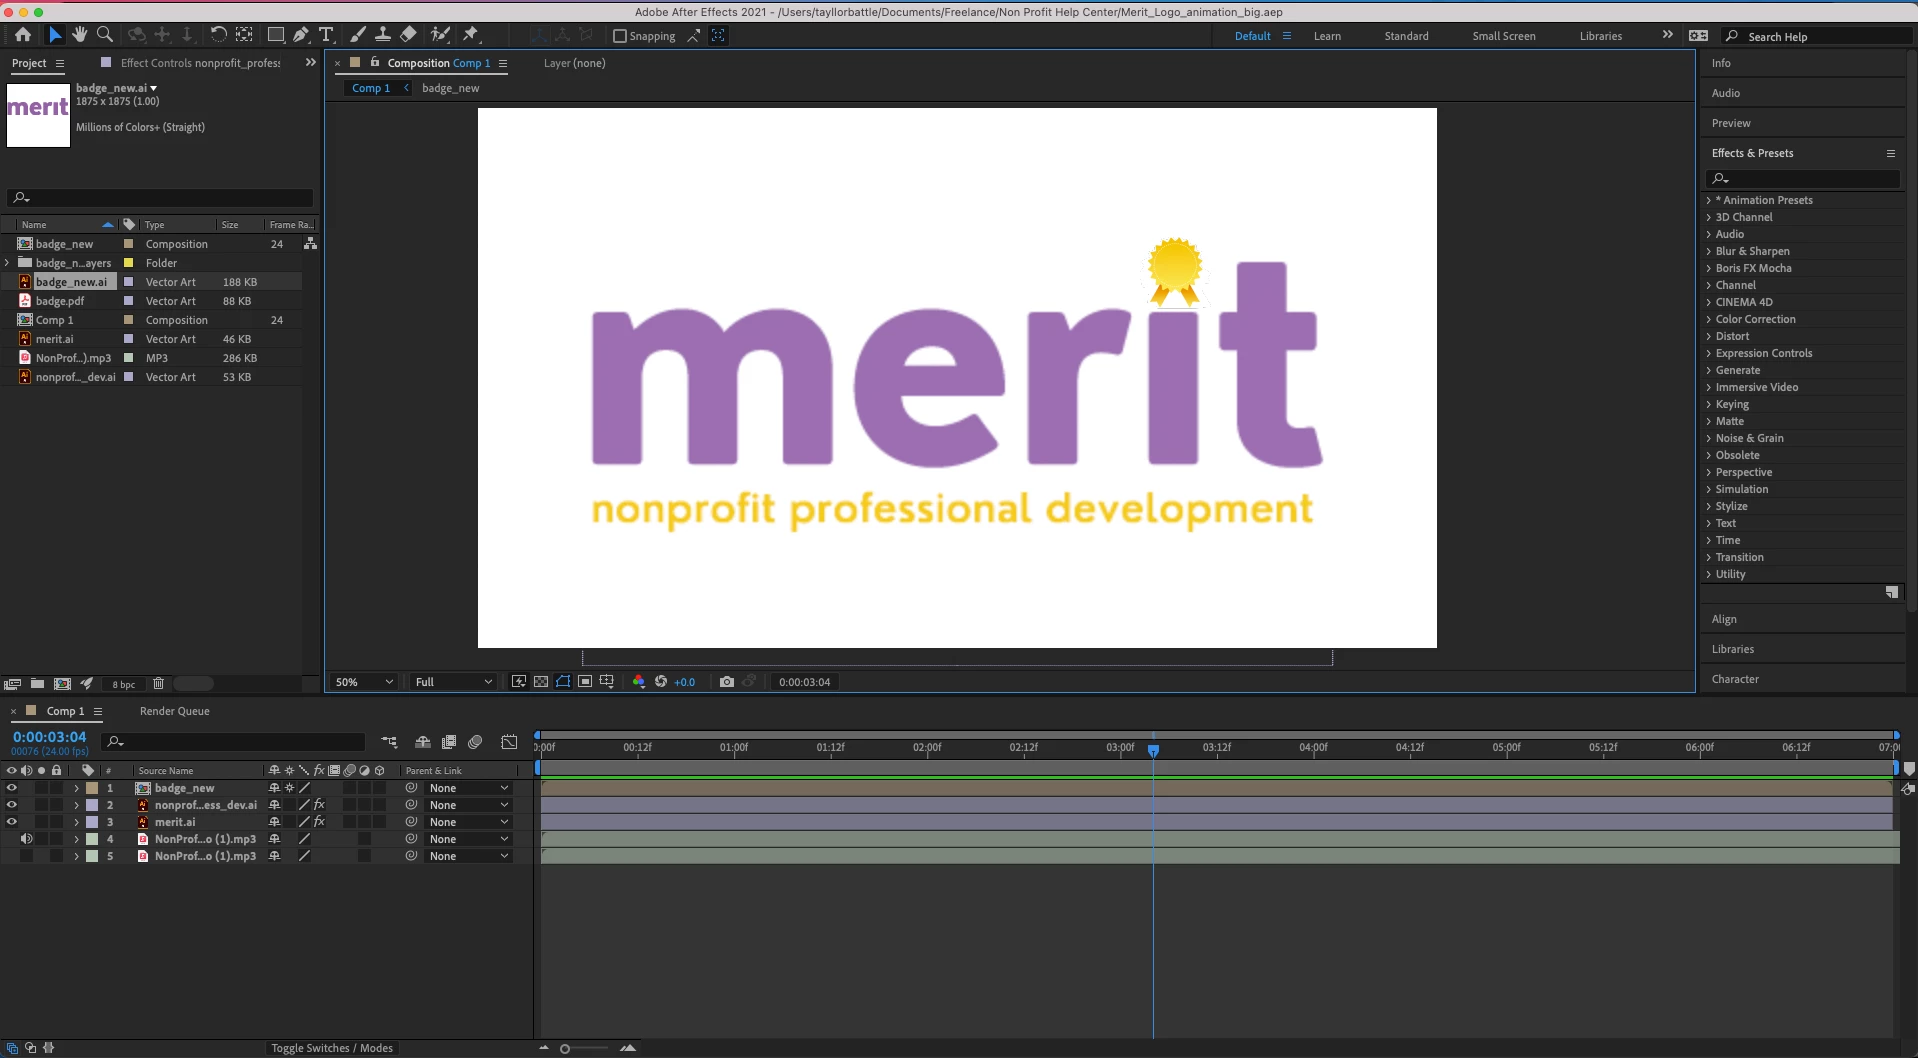This screenshot has height=1058, width=1918.
Task: Go to the Home screen icon
Action: [23, 35]
